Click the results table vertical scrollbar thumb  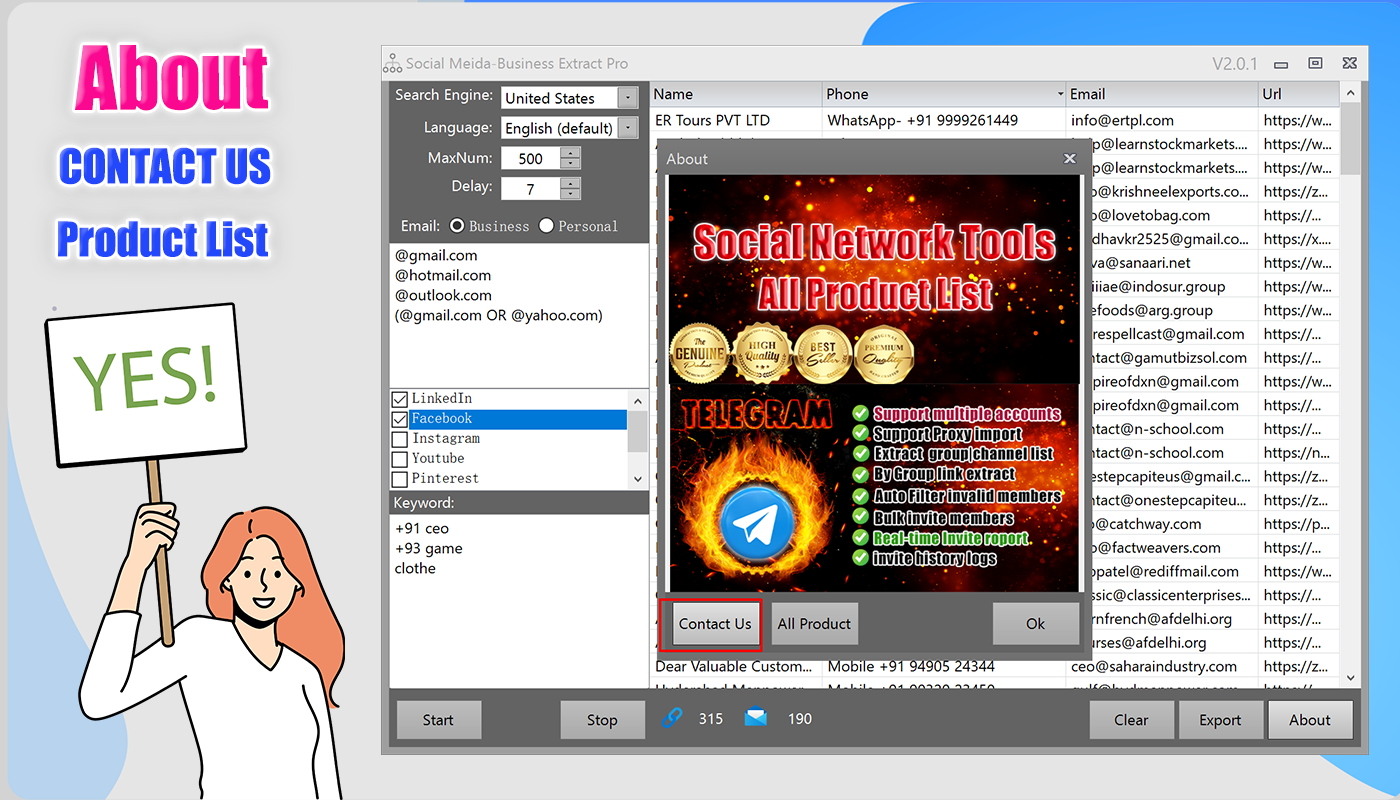1350,138
